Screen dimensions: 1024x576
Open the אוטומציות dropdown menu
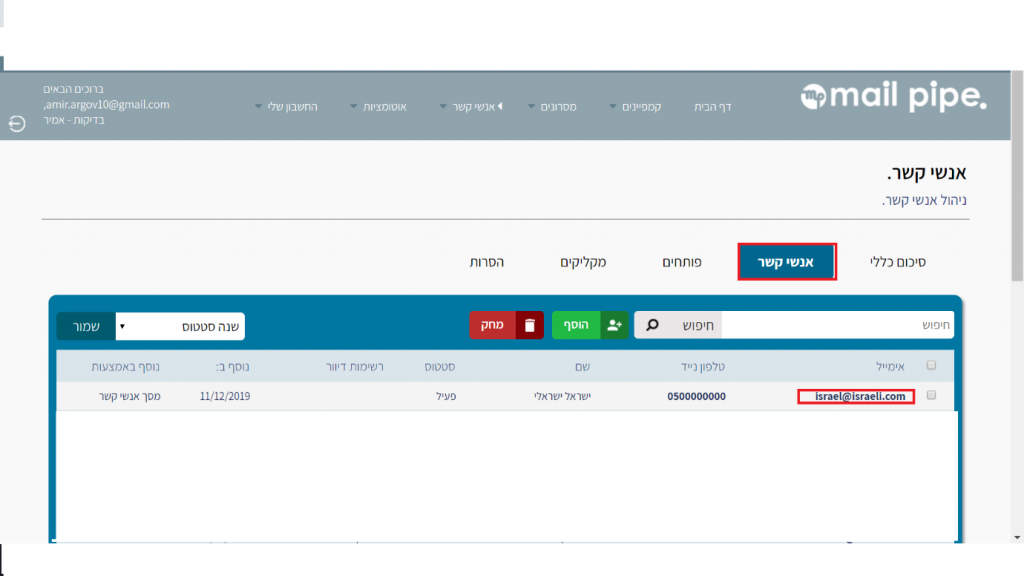pyautogui.click(x=378, y=106)
